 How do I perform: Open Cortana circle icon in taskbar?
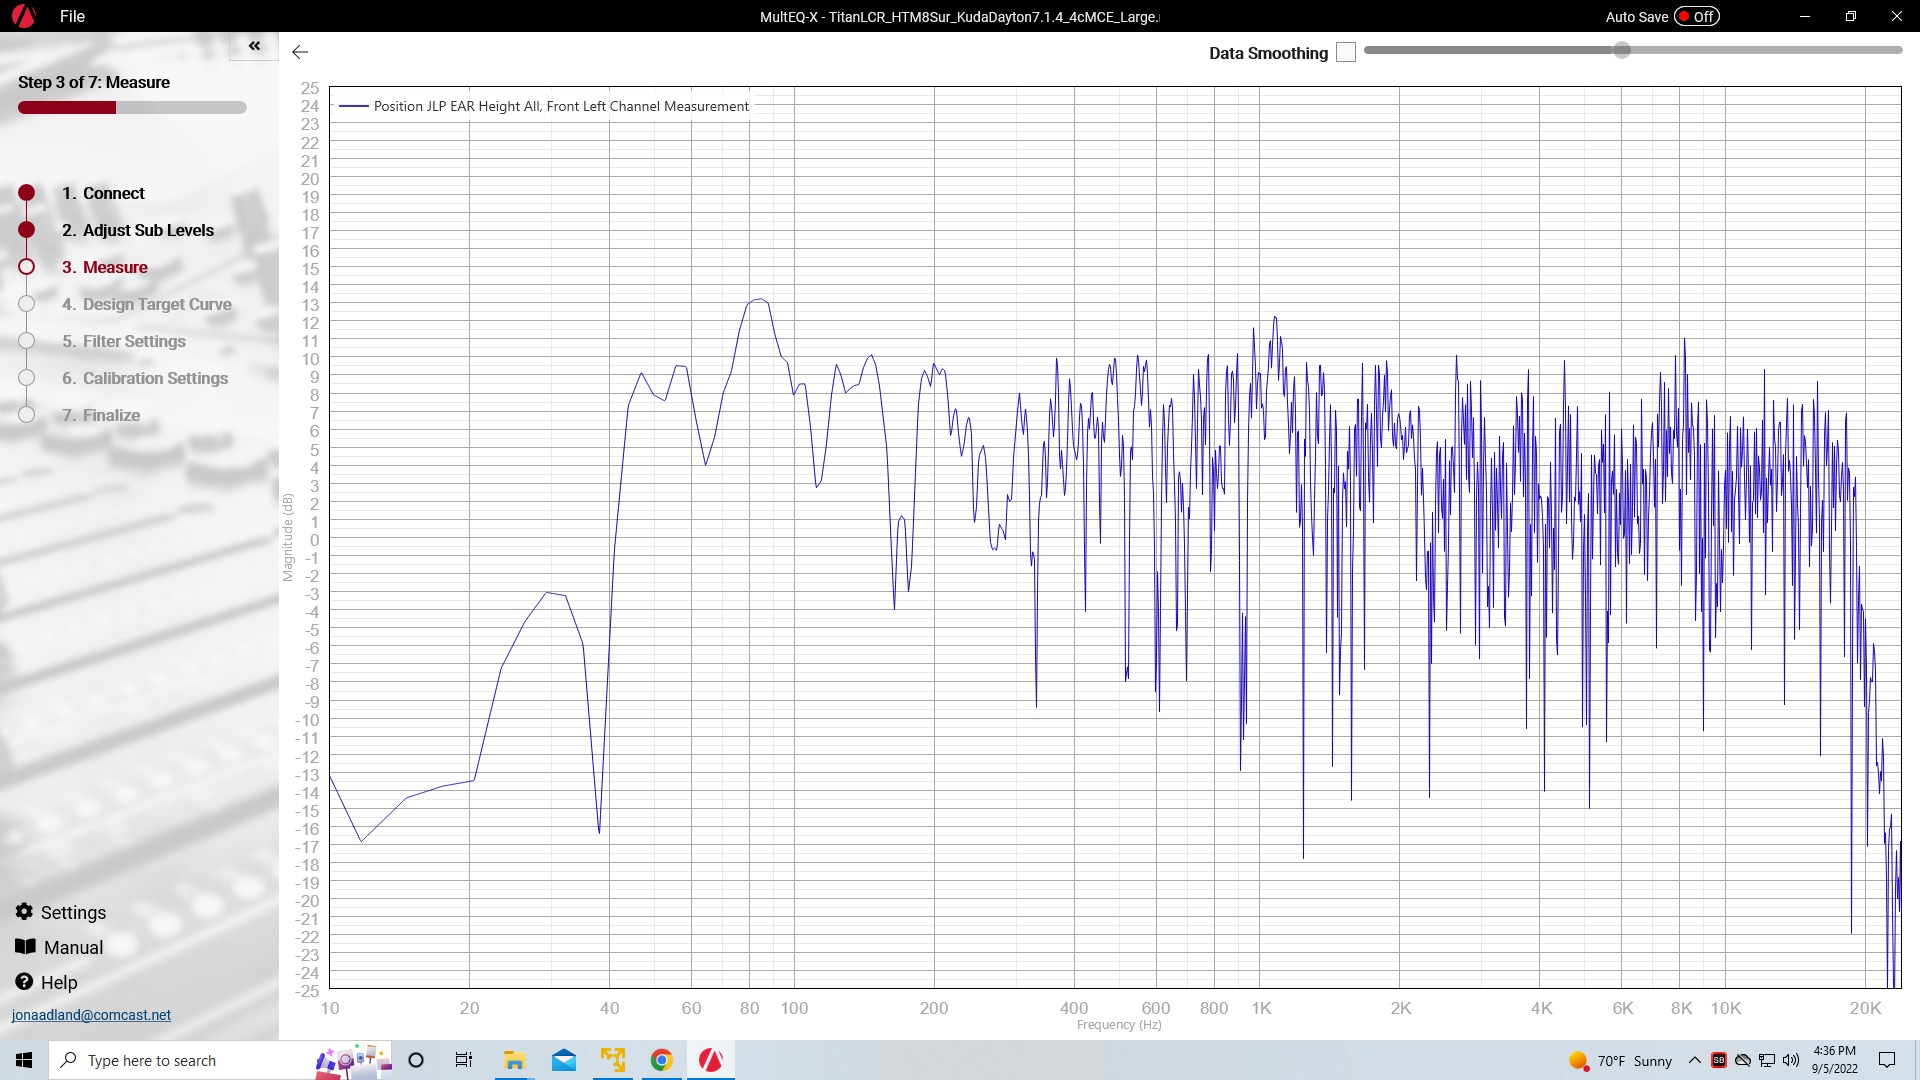point(416,1060)
